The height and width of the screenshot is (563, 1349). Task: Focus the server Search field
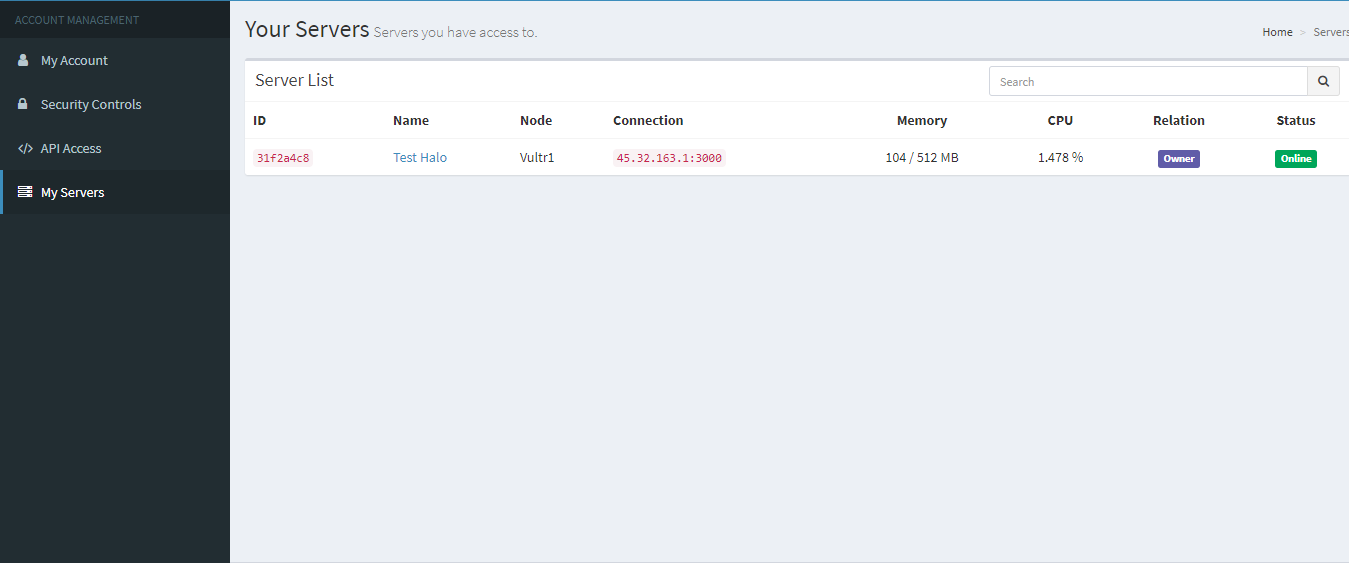pos(1148,82)
